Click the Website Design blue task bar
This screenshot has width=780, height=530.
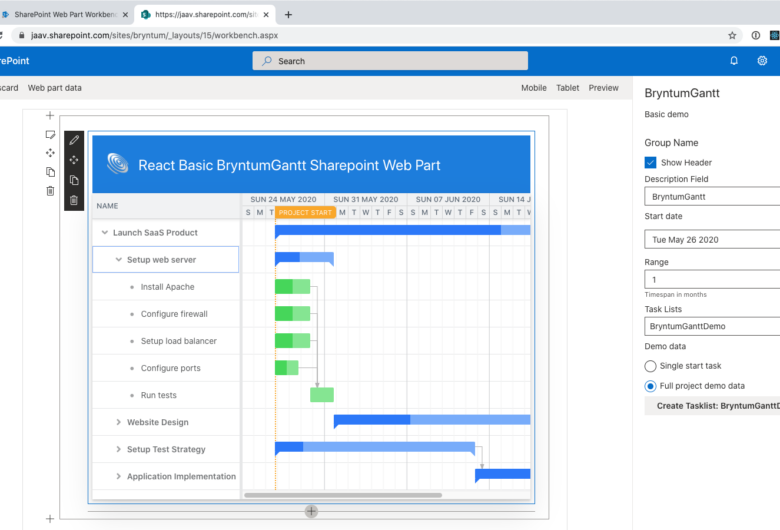click(432, 420)
